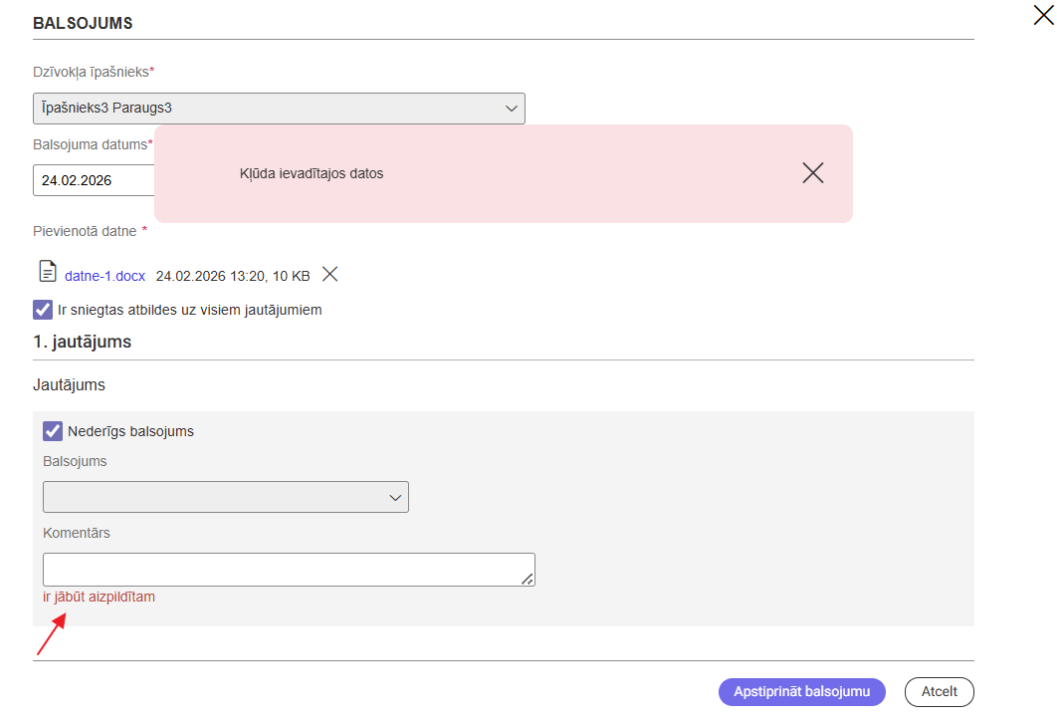
Task: Click the resize handle of the Komentārs textarea
Action: pos(527,578)
